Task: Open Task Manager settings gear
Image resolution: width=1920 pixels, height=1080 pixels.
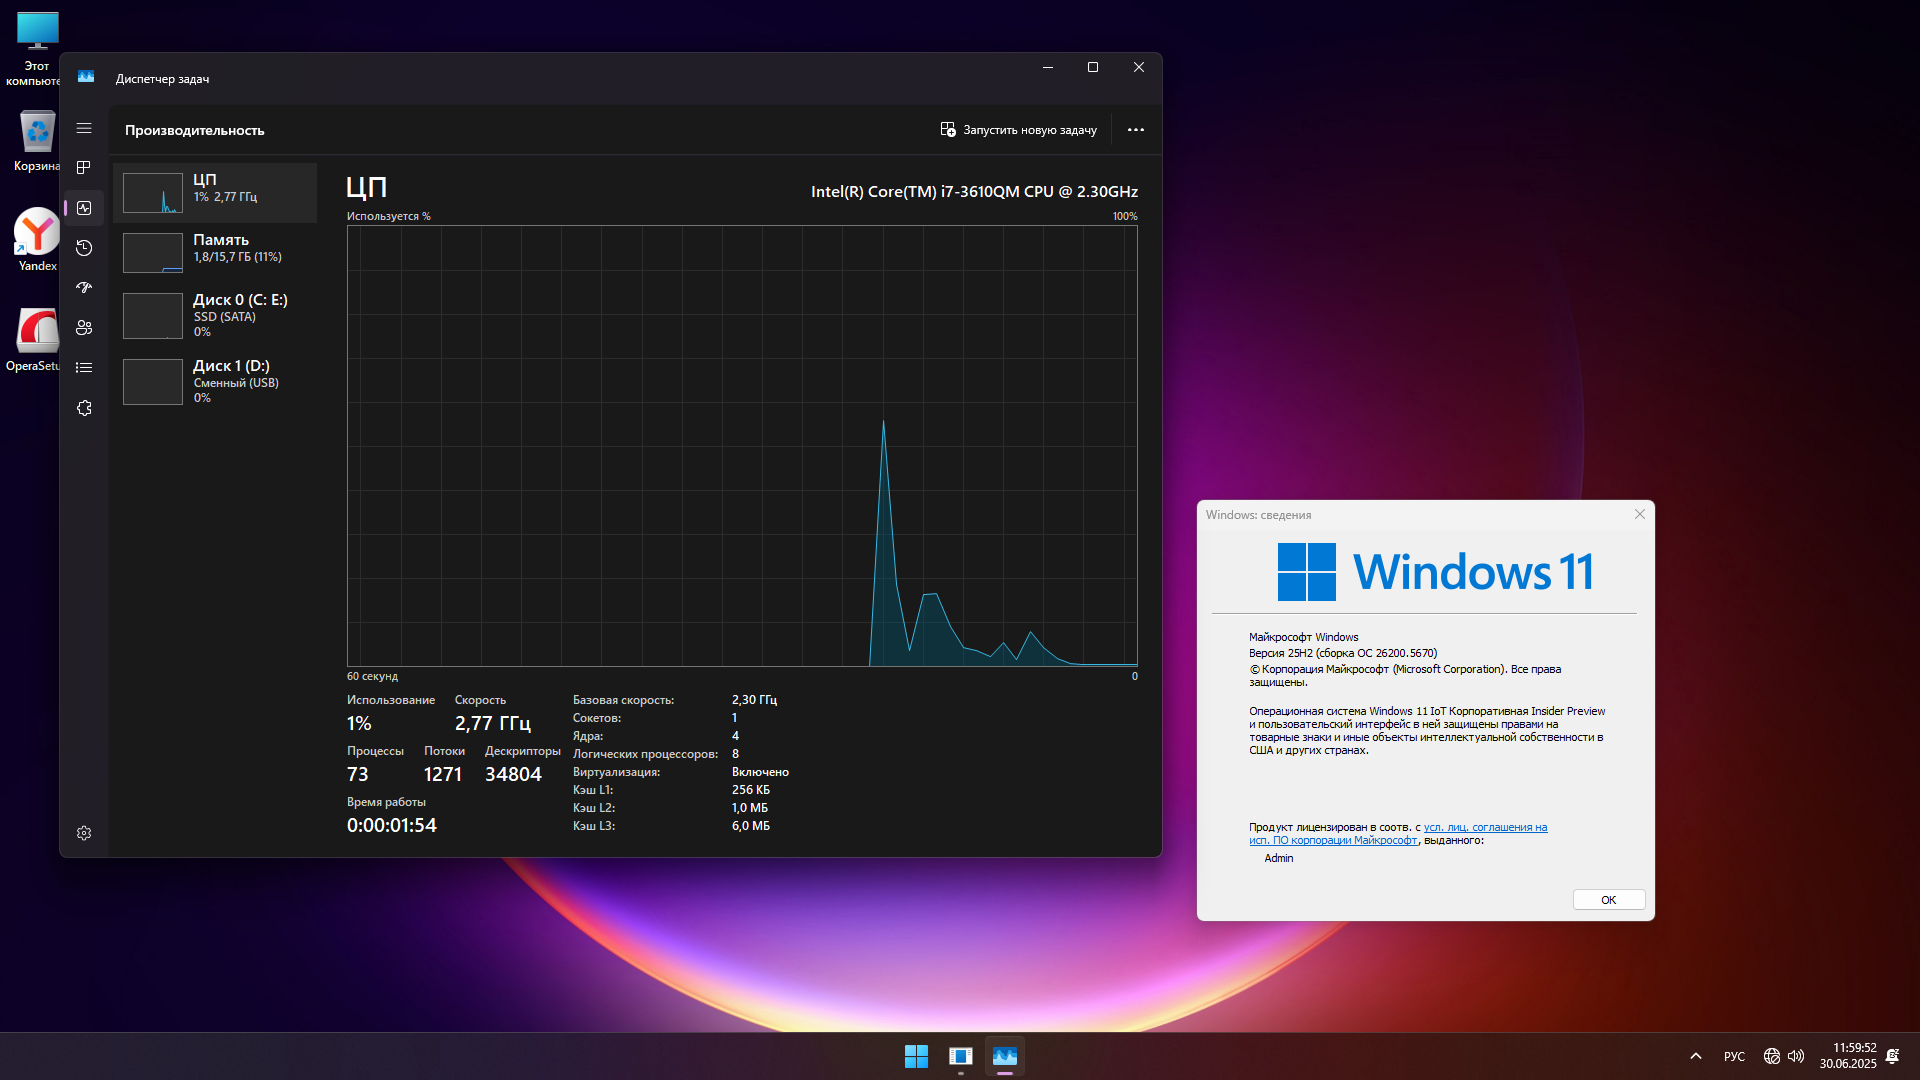Action: click(x=84, y=833)
